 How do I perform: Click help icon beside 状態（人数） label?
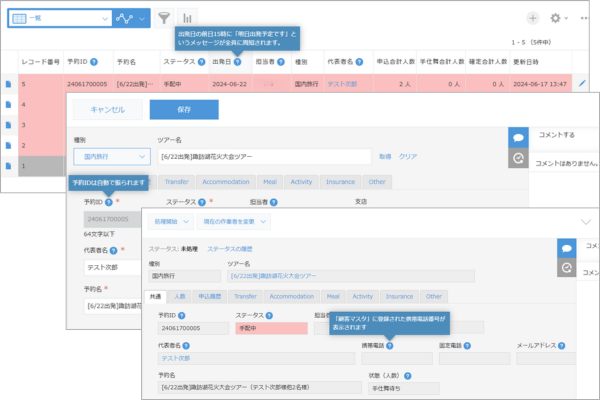coord(408,376)
